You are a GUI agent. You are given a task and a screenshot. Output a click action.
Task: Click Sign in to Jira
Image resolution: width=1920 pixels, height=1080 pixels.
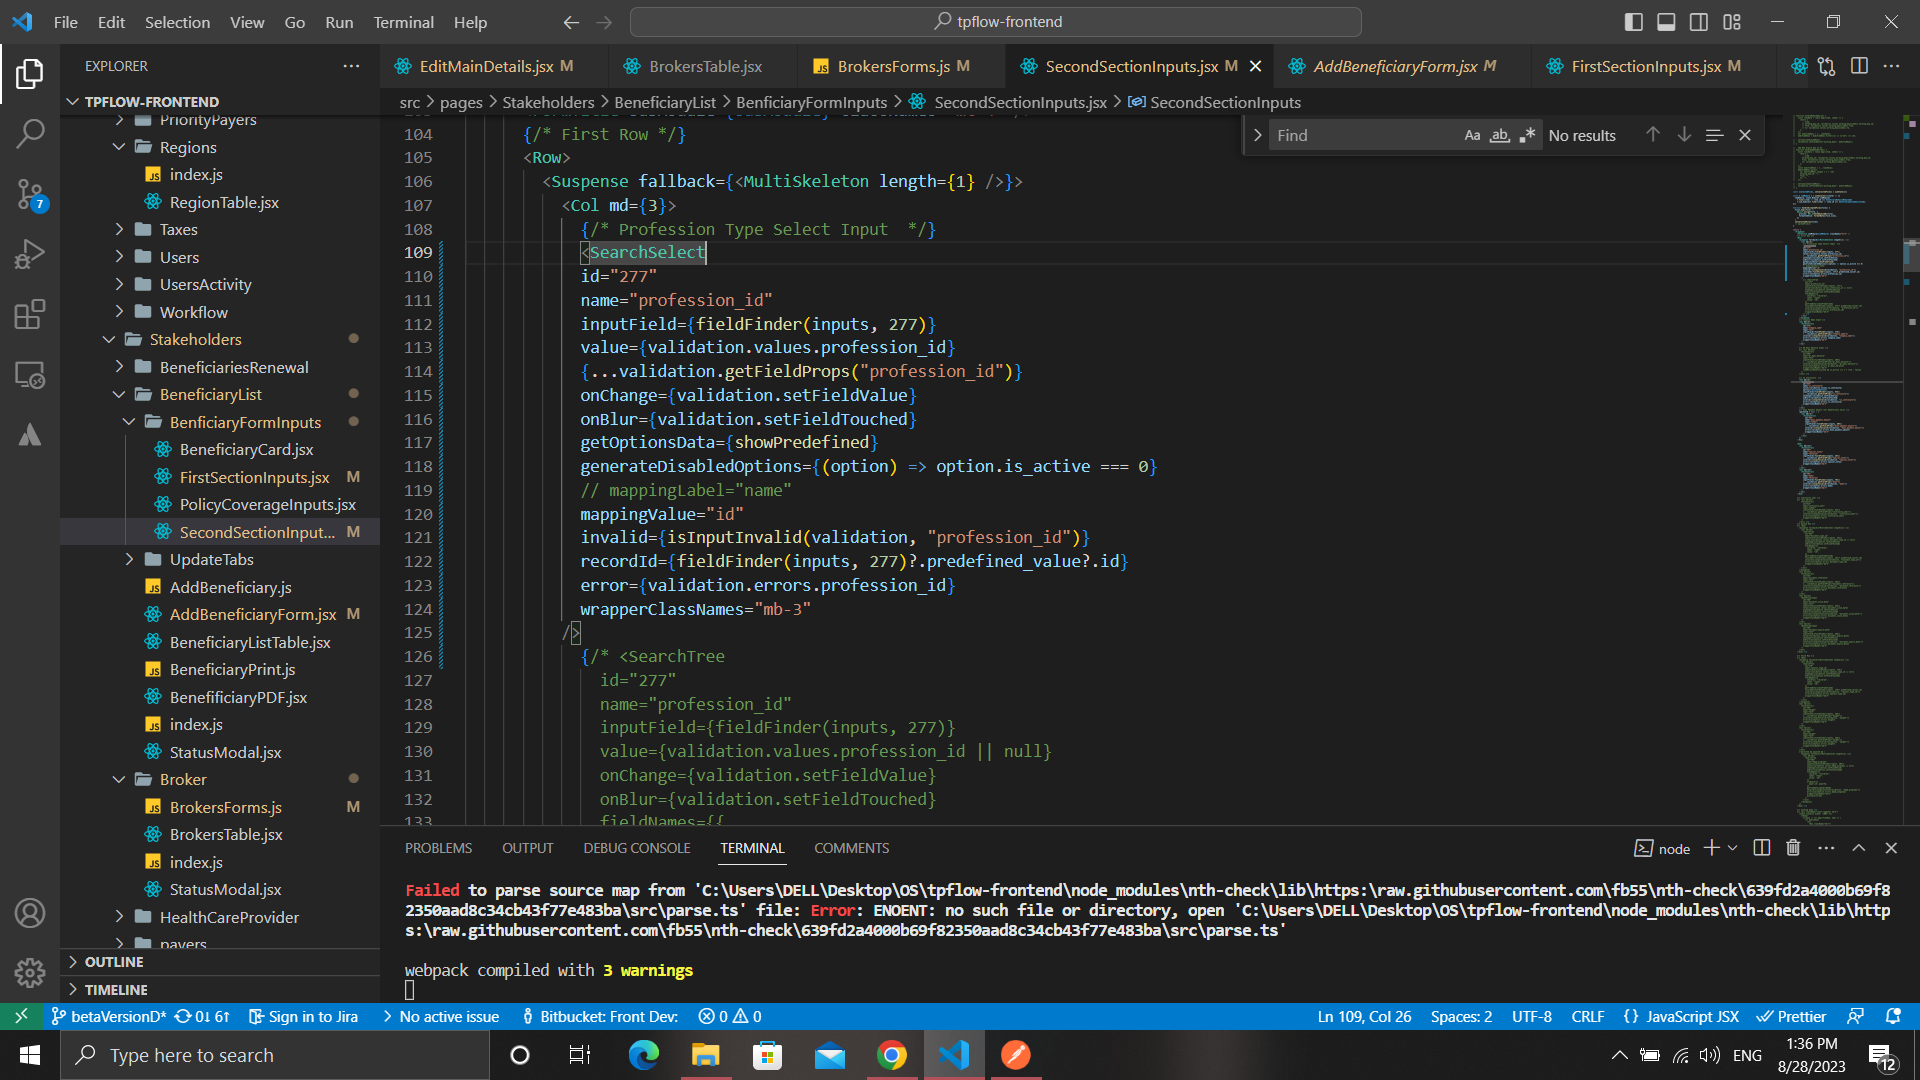303,1016
